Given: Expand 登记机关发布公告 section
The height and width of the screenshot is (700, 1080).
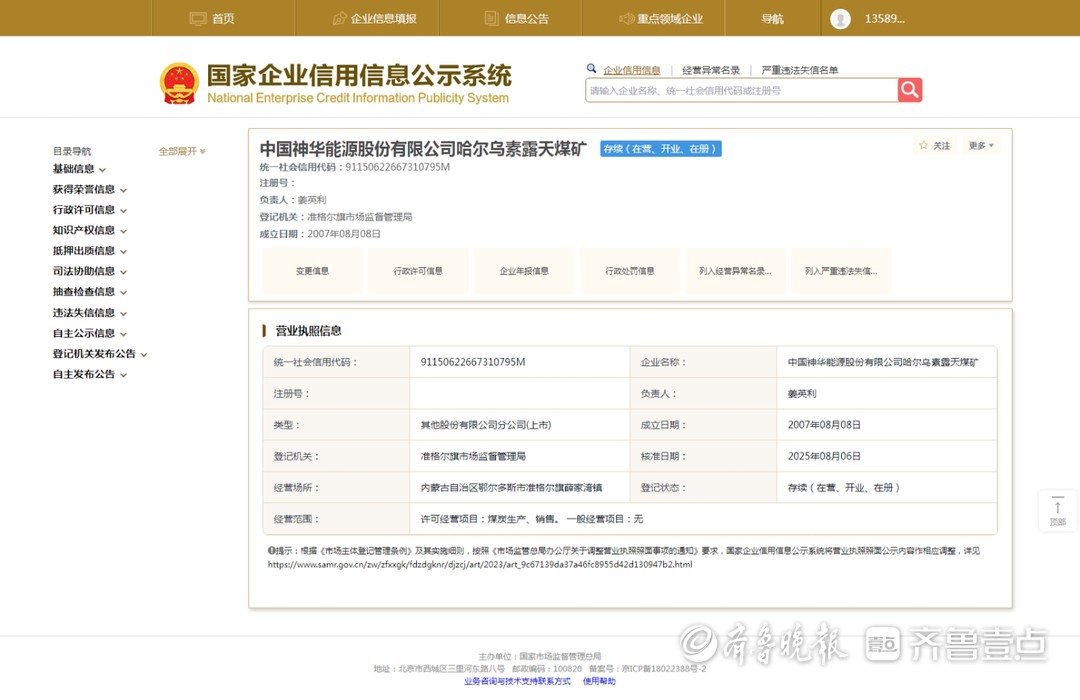Looking at the screenshot, I should pyautogui.click(x=100, y=354).
